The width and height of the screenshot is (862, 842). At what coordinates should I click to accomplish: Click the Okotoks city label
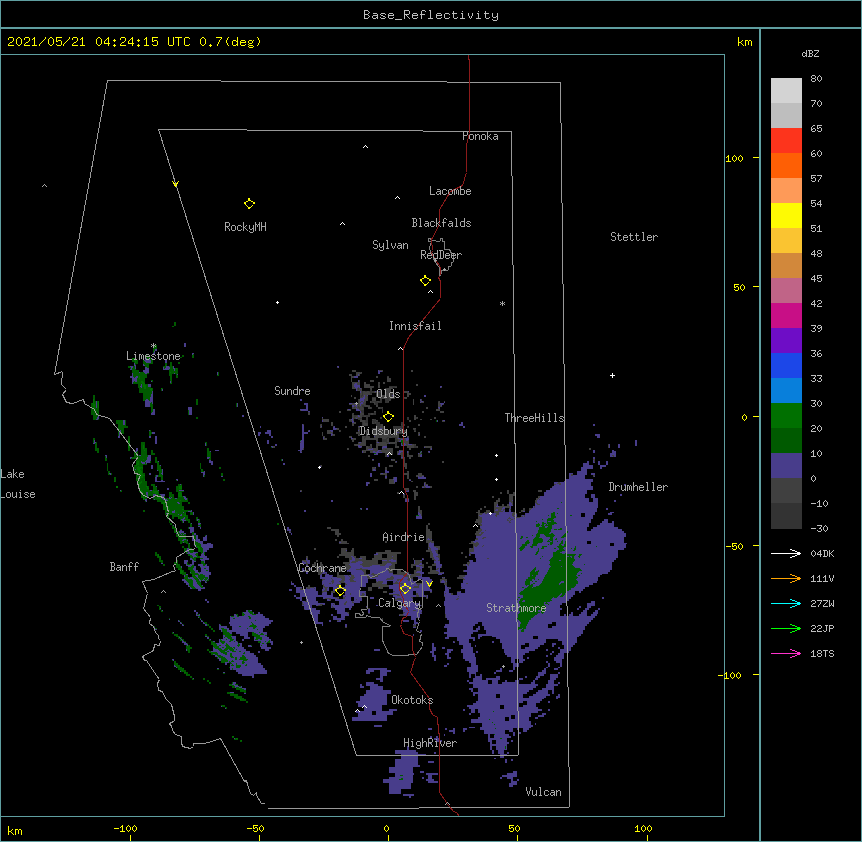tap(412, 700)
